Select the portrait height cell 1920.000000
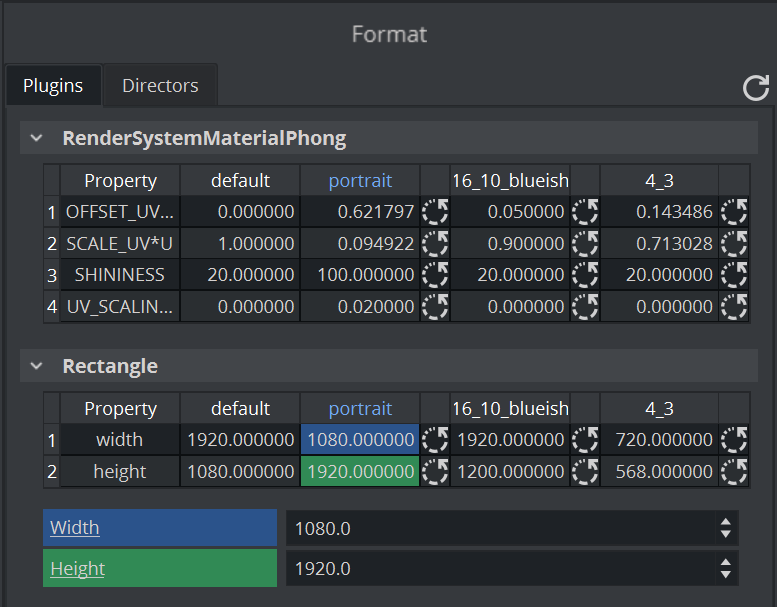Image resolution: width=777 pixels, height=607 pixels. click(360, 471)
